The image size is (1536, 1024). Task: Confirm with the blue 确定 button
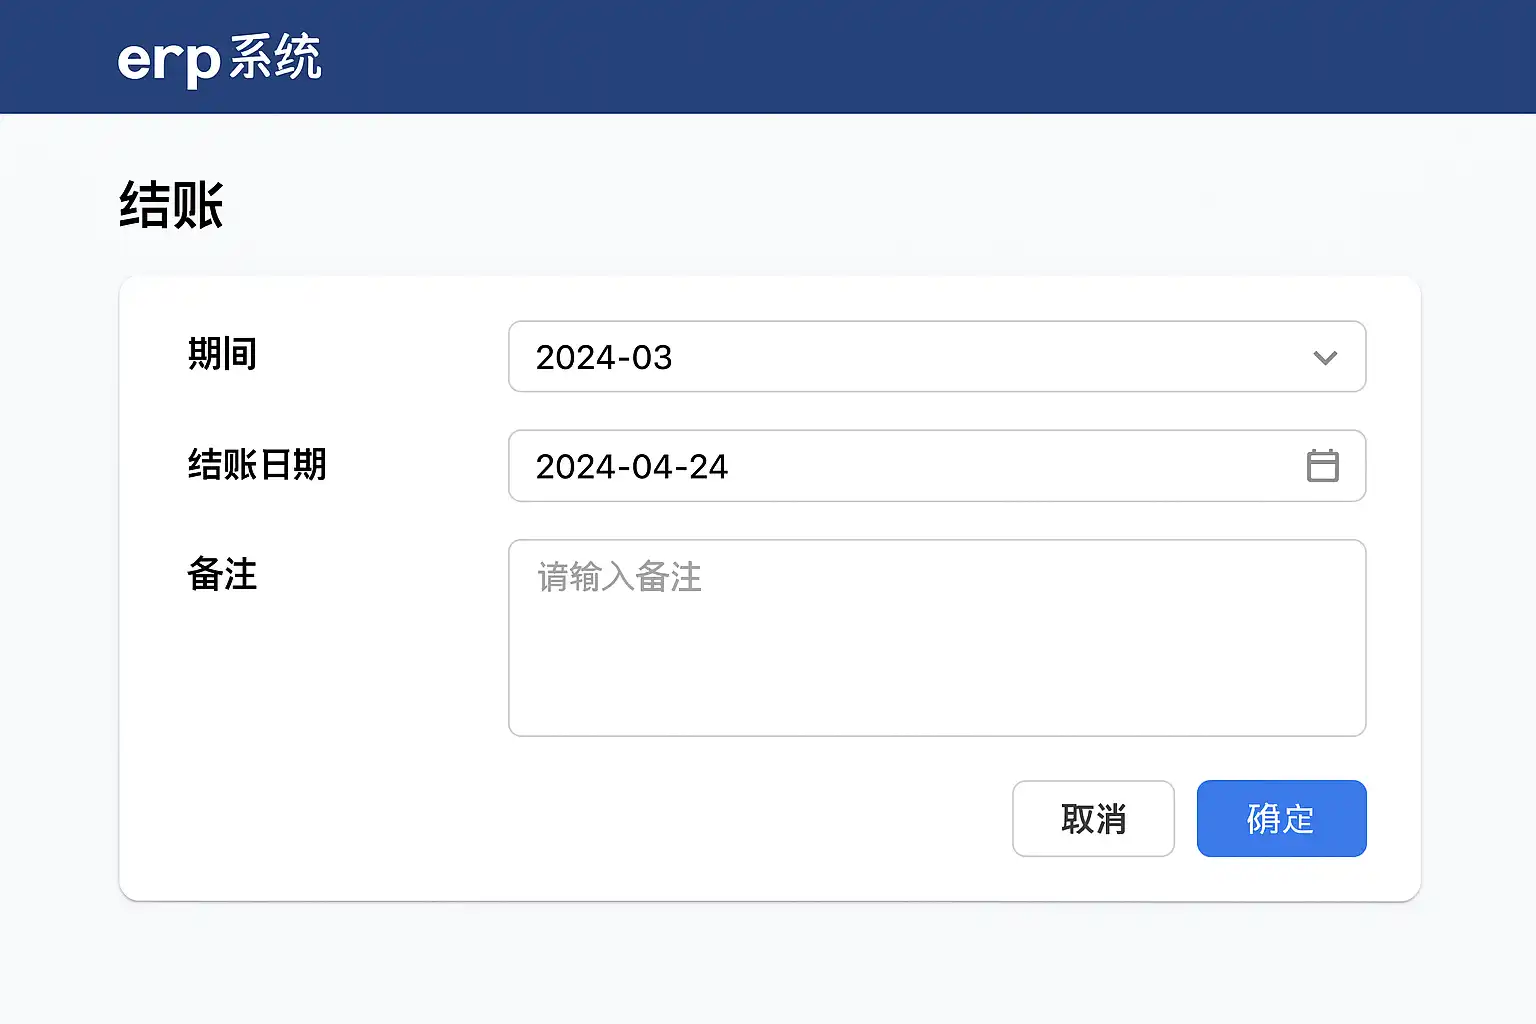[x=1281, y=819]
